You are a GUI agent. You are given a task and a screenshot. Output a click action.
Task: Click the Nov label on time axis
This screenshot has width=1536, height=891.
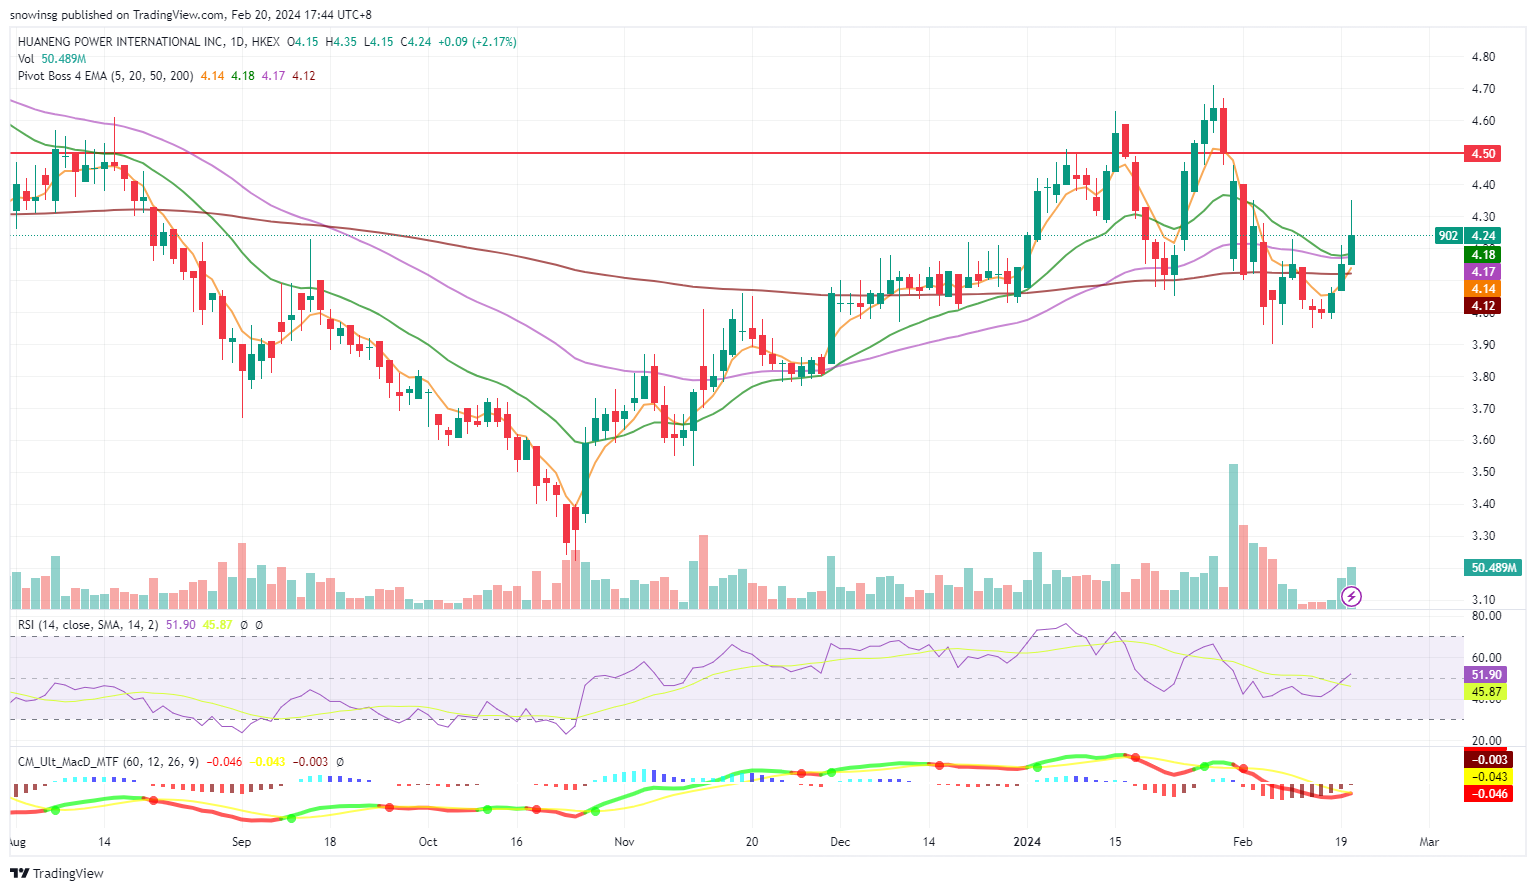point(625,842)
